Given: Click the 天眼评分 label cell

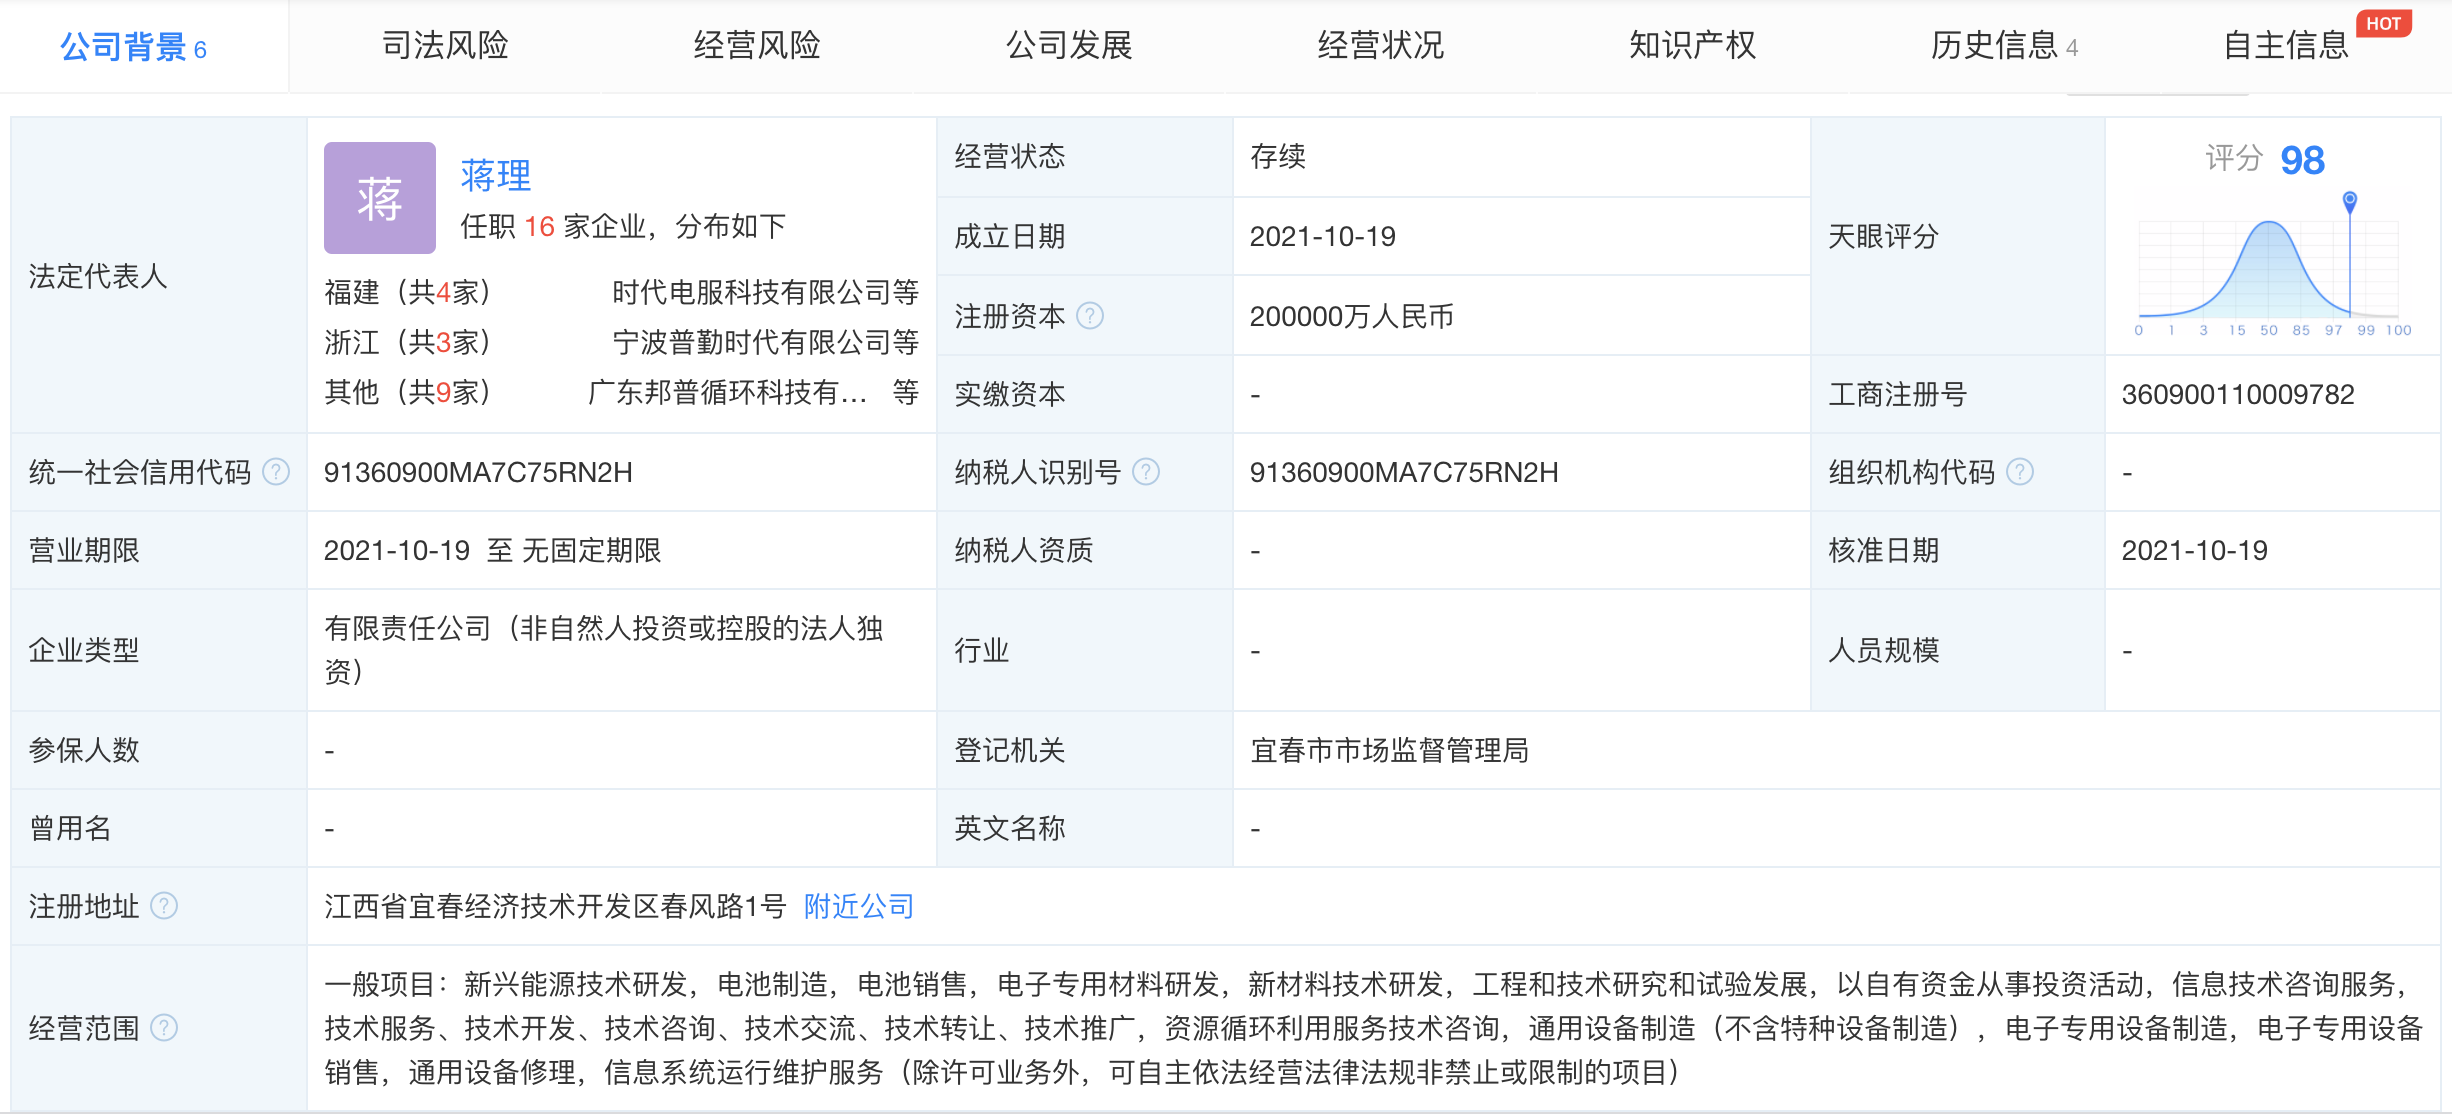Looking at the screenshot, I should [1957, 236].
